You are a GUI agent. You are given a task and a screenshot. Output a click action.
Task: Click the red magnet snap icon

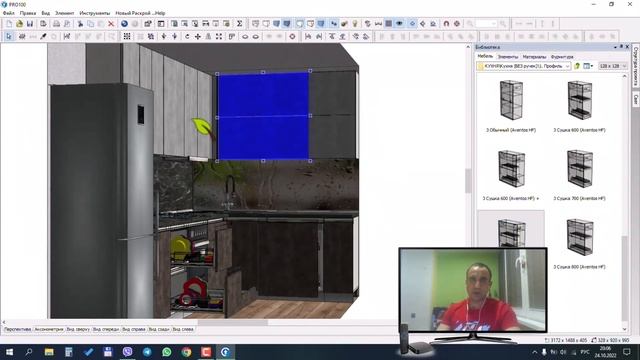[446, 24]
